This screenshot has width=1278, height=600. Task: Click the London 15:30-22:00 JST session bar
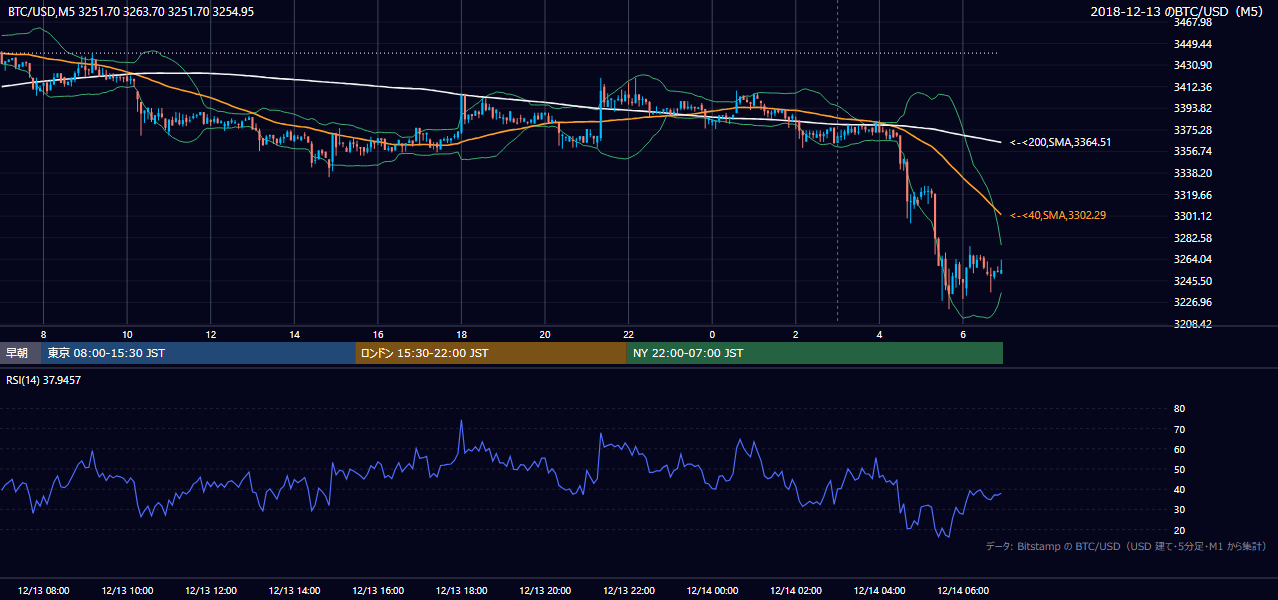click(490, 353)
